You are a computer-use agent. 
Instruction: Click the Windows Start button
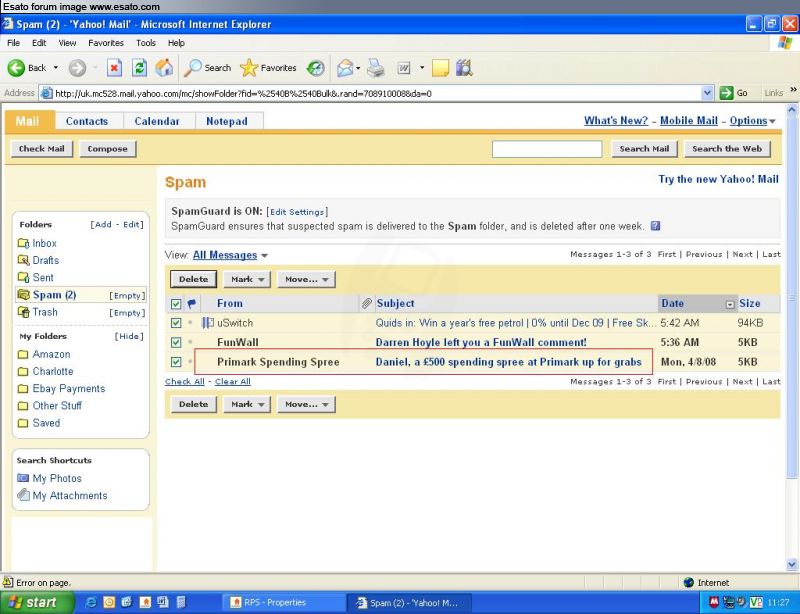click(37, 602)
